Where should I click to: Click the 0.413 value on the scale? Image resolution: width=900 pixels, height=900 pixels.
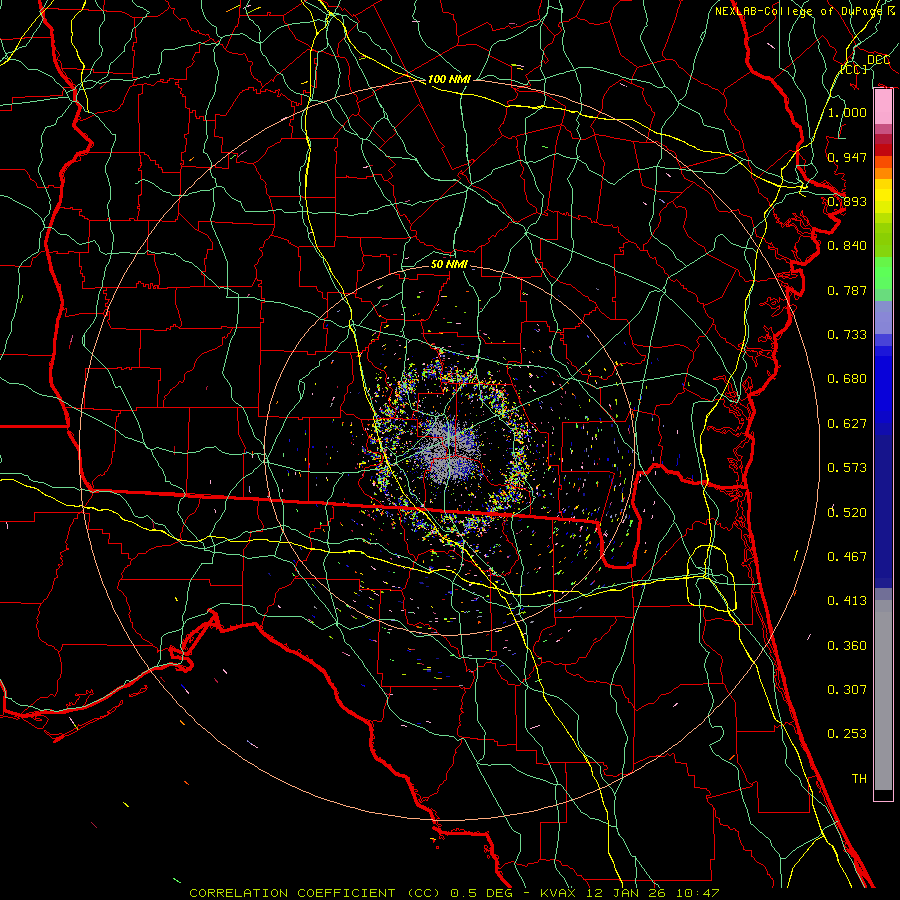pos(847,601)
